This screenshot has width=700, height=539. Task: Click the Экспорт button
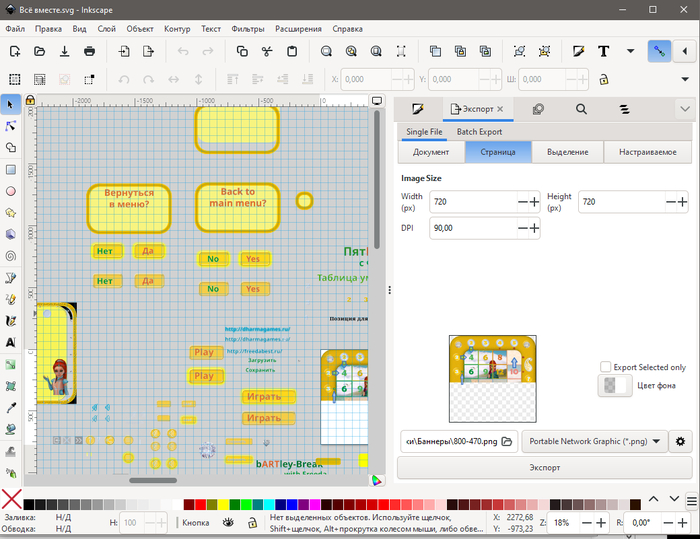[x=545, y=468]
